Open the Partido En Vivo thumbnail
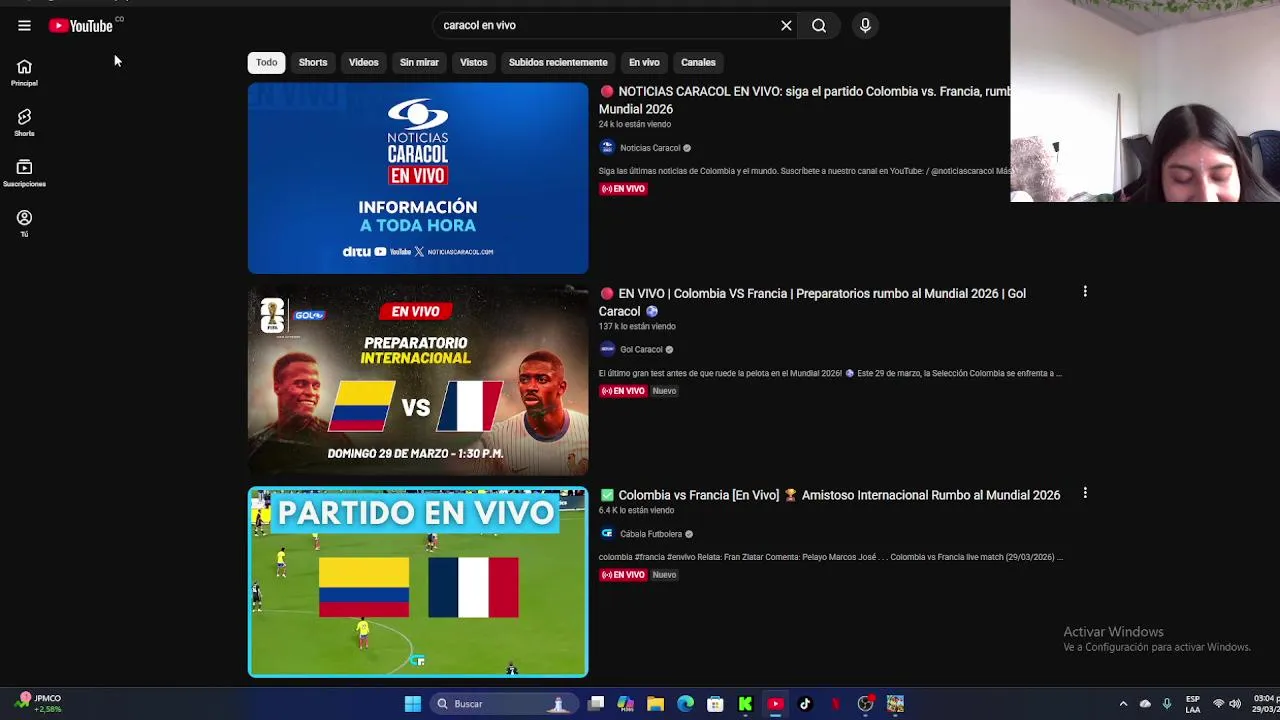 [x=418, y=582]
